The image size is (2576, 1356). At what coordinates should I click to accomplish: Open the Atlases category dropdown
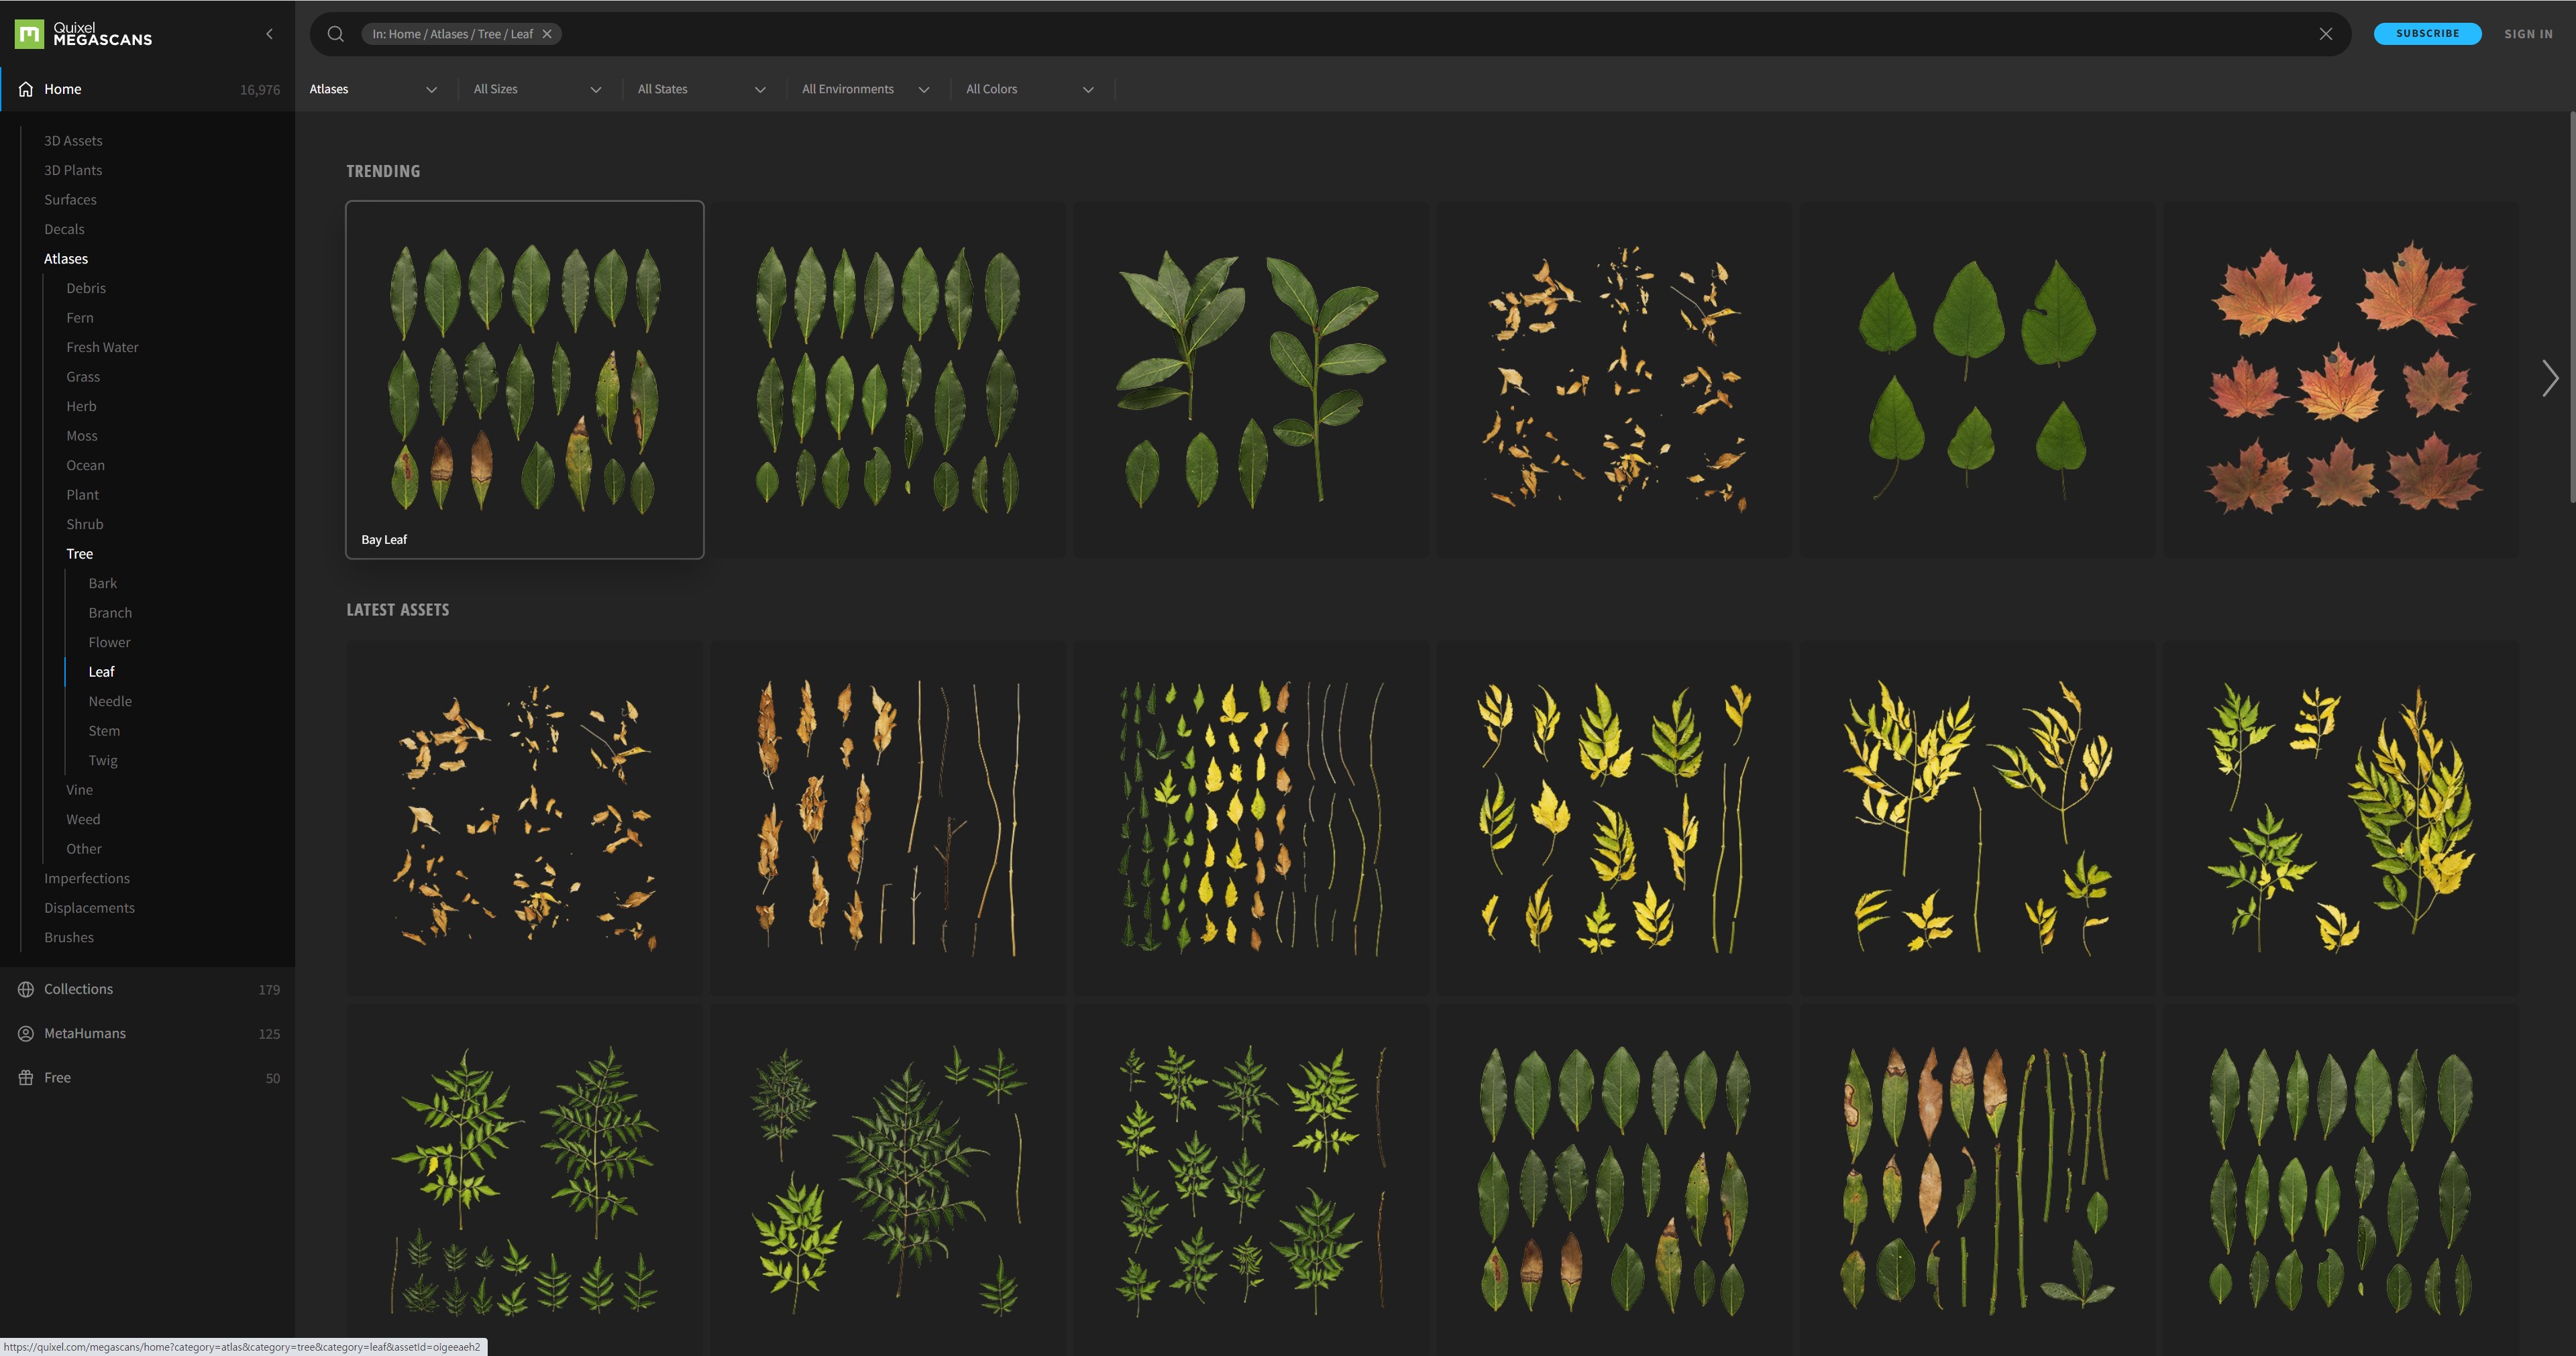pos(373,89)
